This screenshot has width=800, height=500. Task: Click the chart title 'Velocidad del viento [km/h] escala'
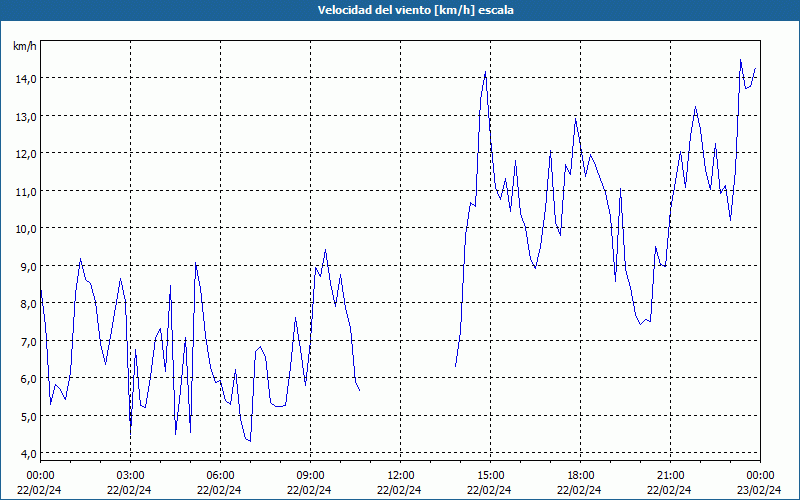(415, 10)
